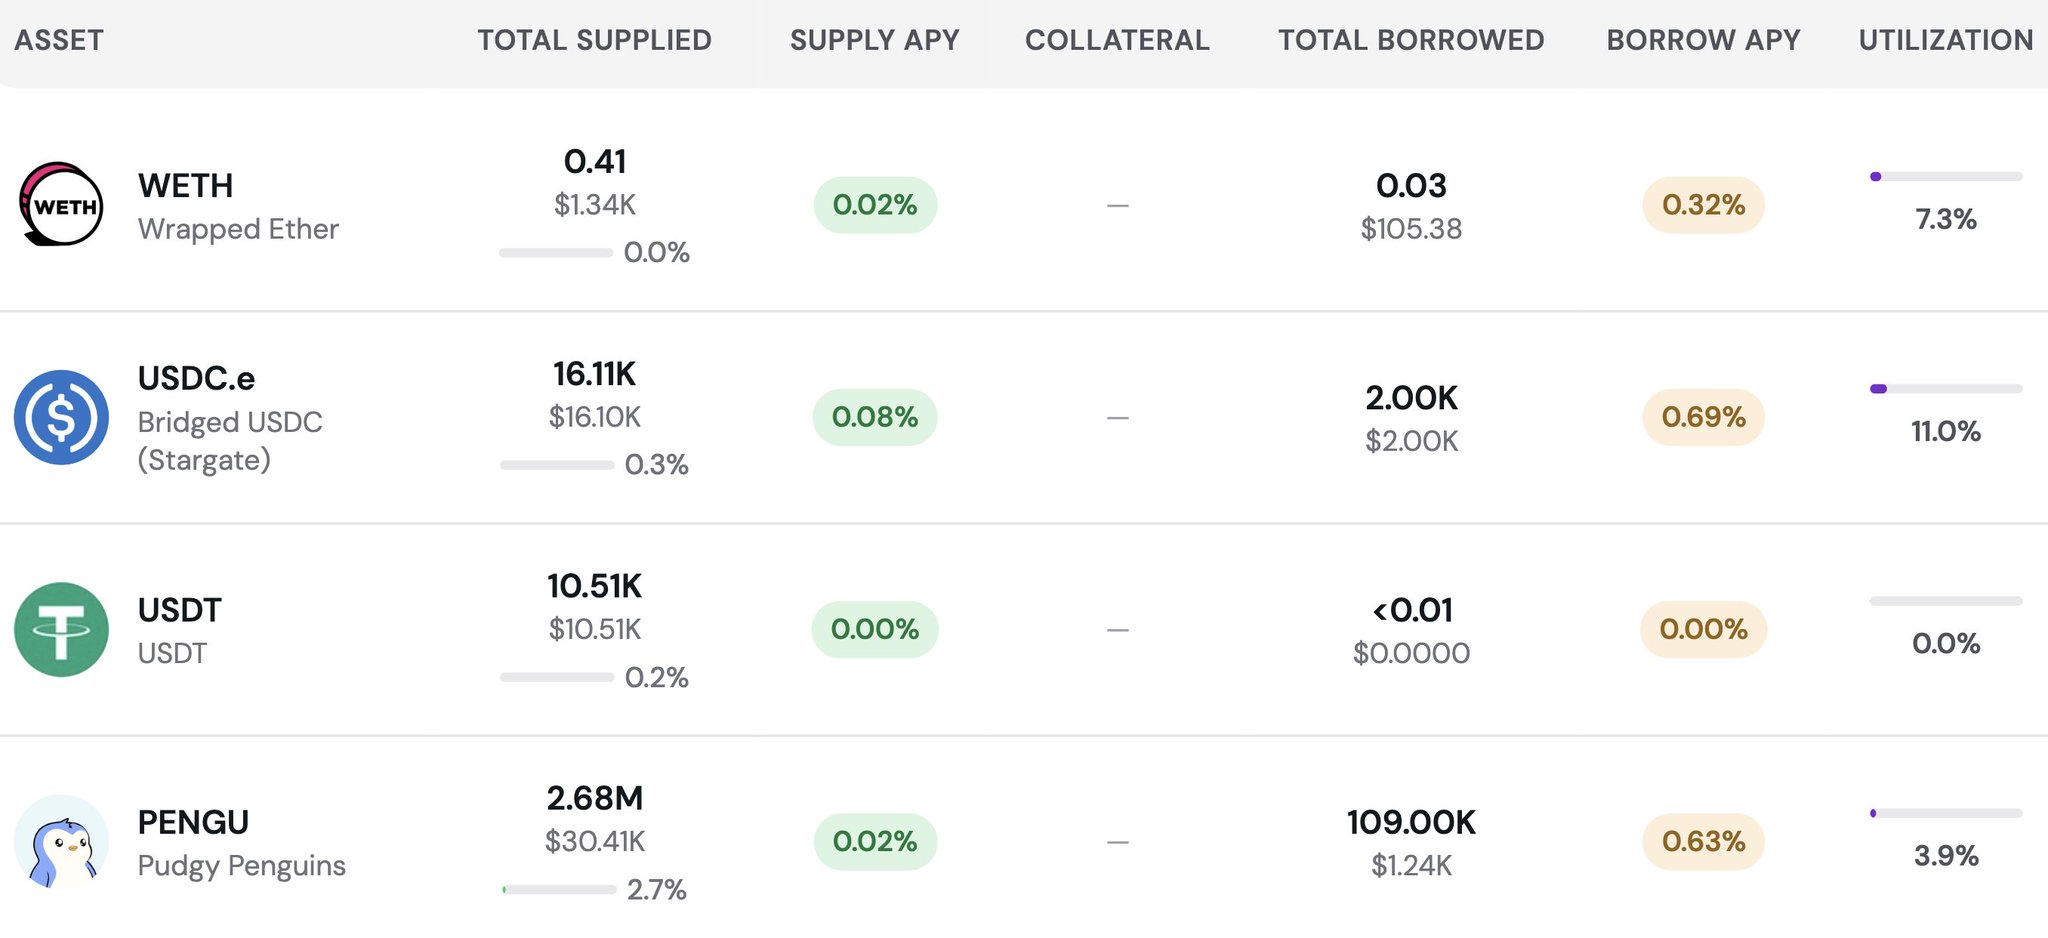Click the PENGU penguin icon
This screenshot has height=938, width=2048.
61,842
